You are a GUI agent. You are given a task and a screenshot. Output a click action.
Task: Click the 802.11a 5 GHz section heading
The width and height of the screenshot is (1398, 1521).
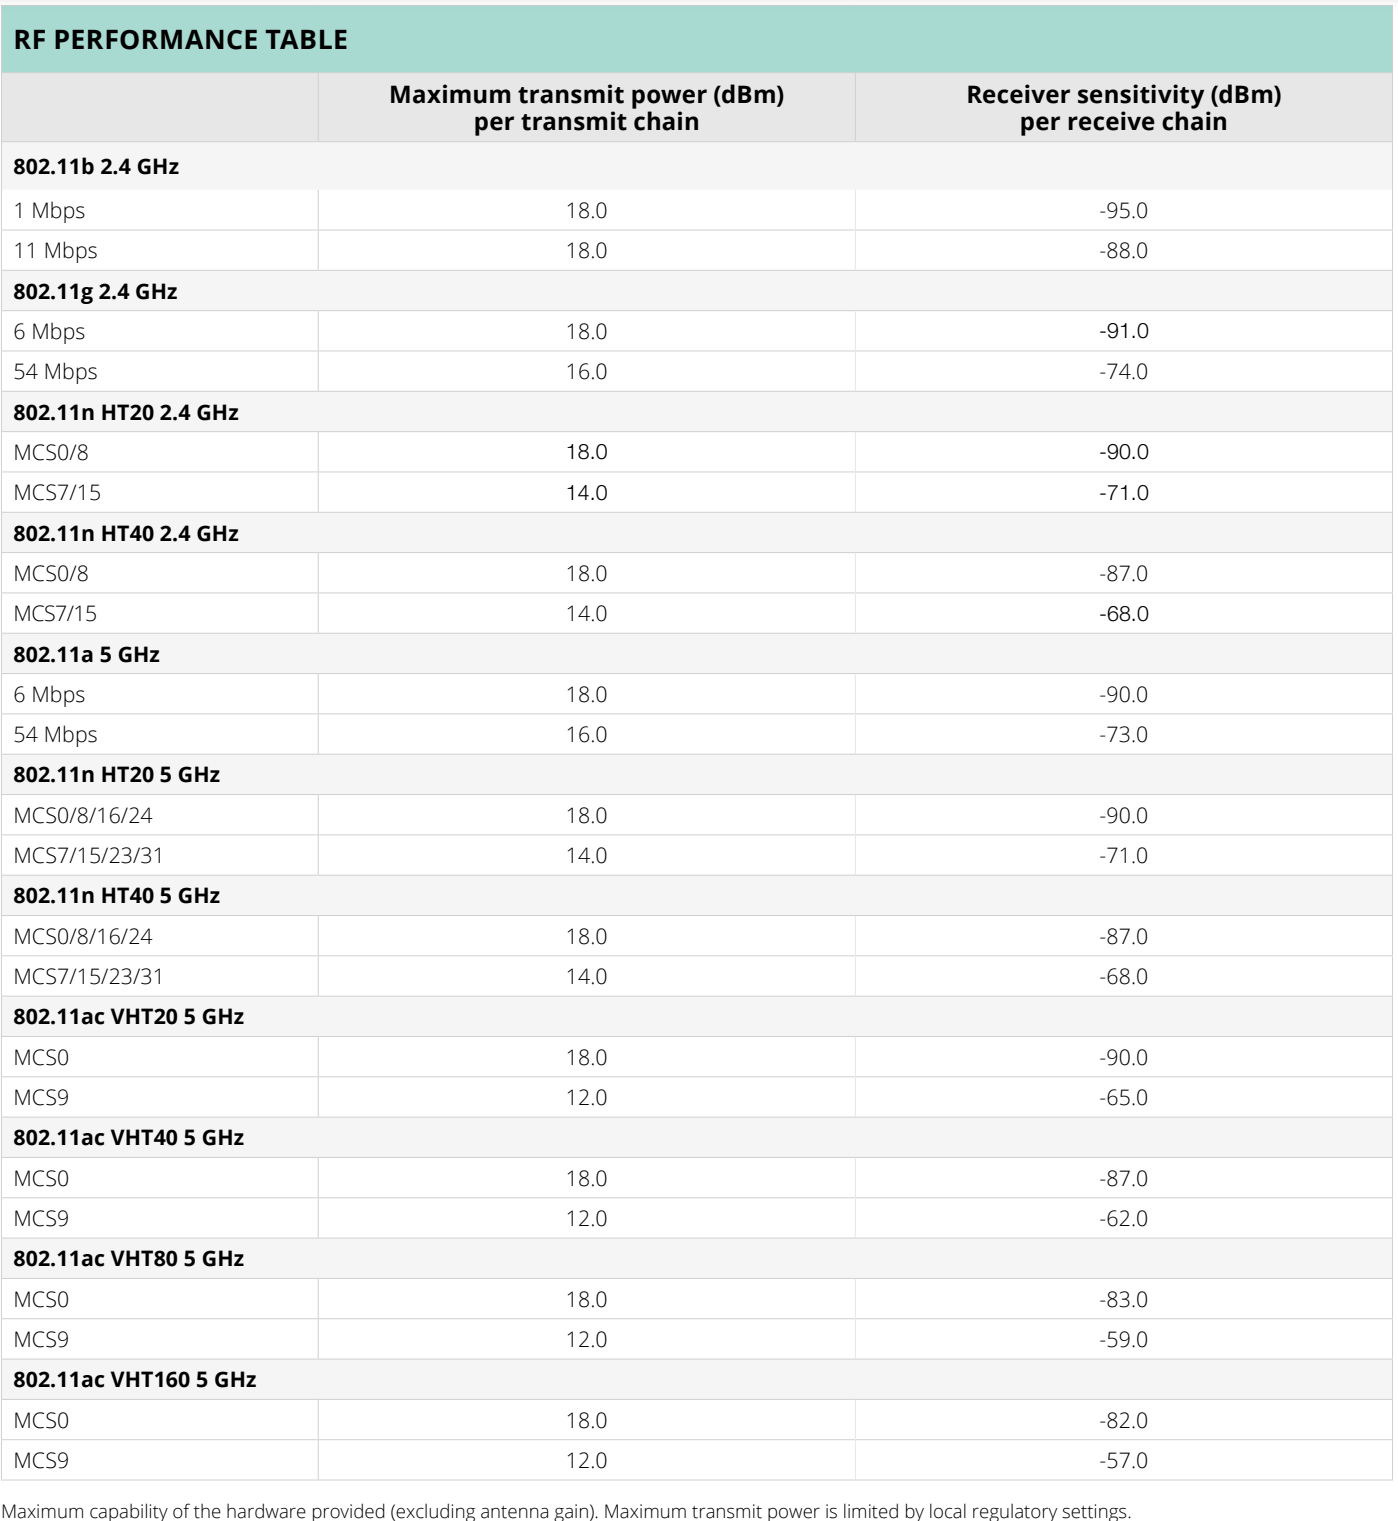tap(87, 655)
